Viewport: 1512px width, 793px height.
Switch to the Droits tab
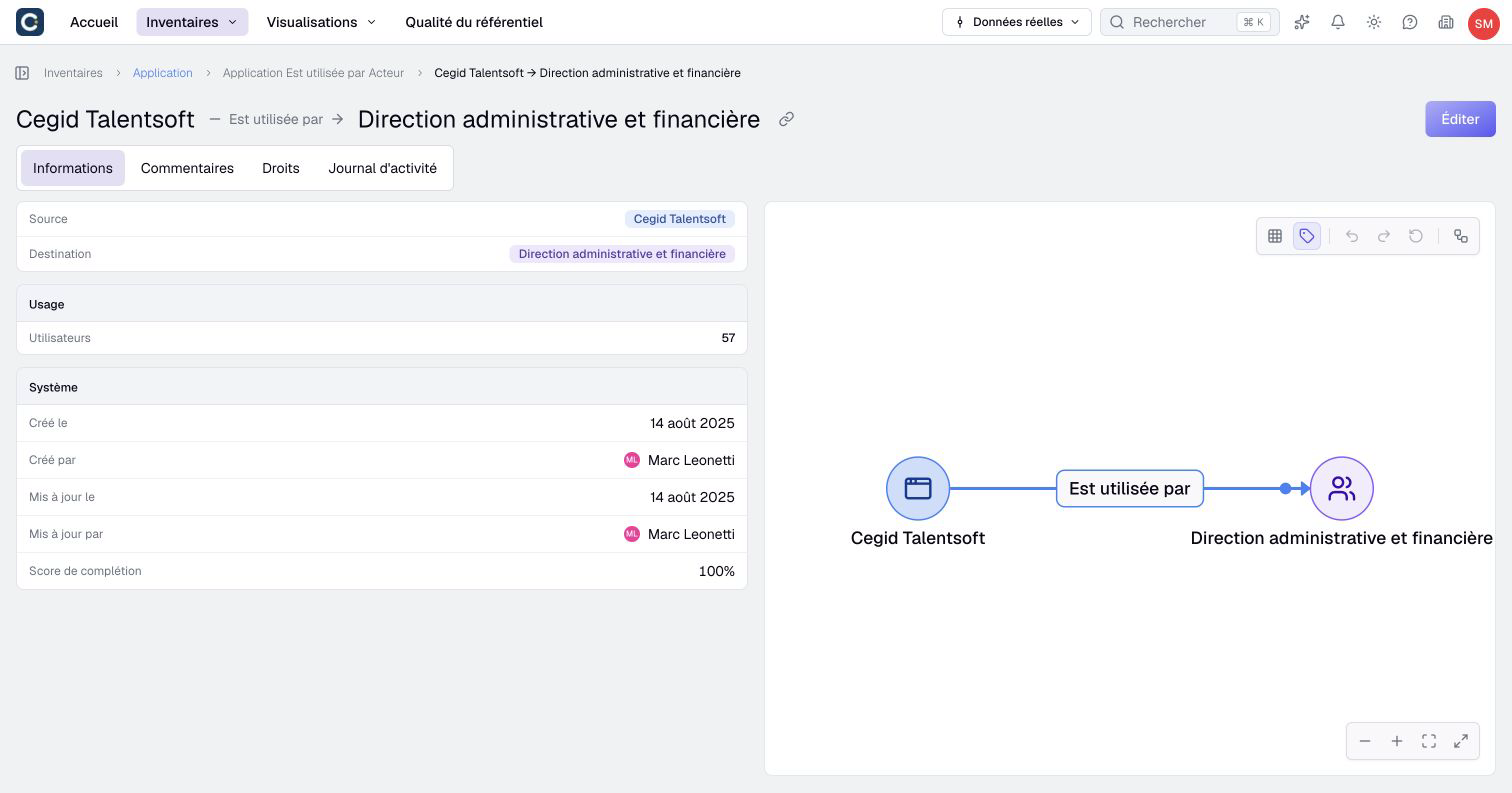[x=281, y=168]
